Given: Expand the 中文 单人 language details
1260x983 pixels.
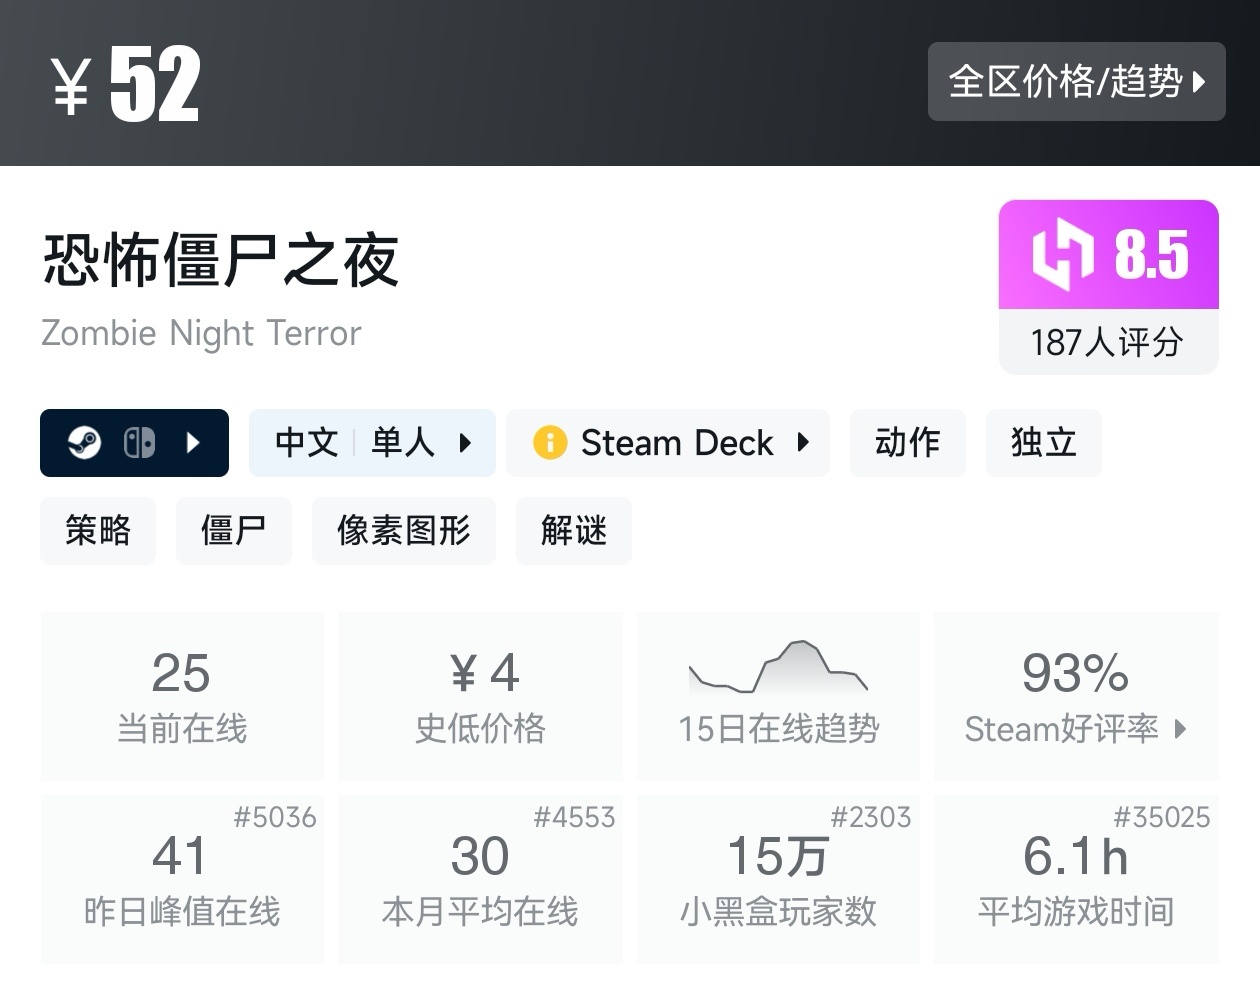Looking at the screenshot, I should 465,442.
